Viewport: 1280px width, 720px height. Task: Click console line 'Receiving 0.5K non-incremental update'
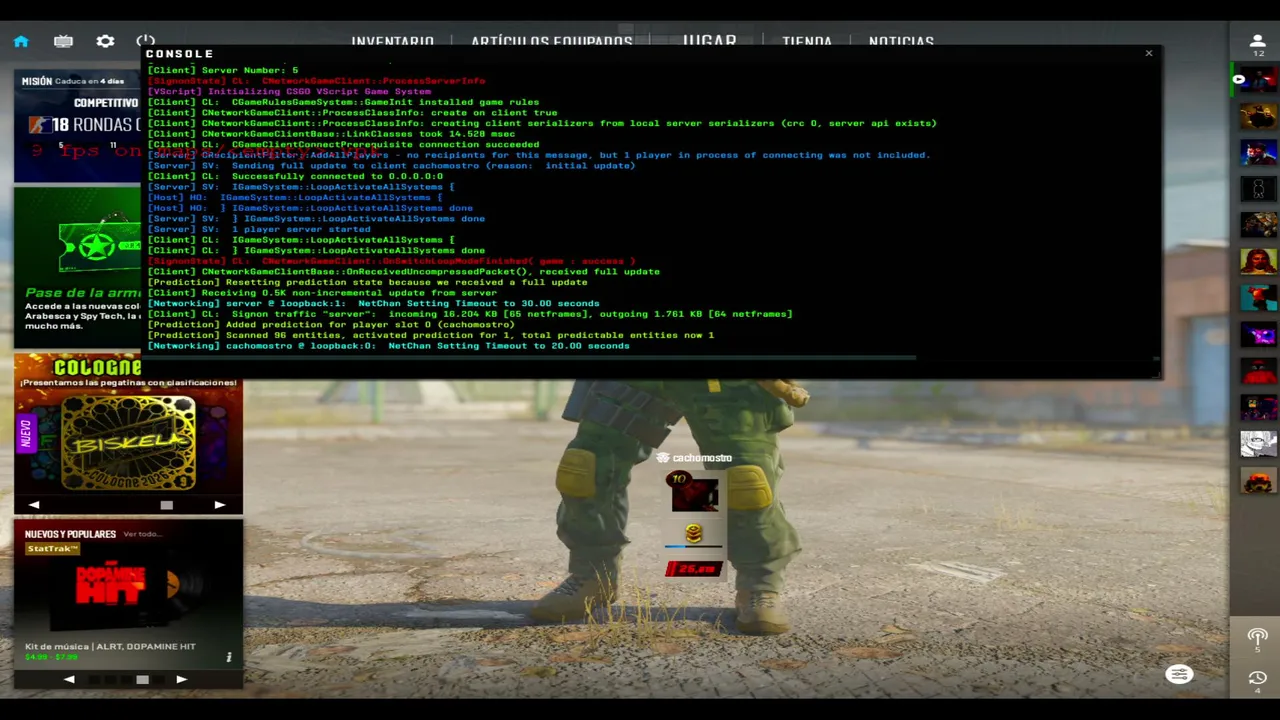tap(322, 292)
